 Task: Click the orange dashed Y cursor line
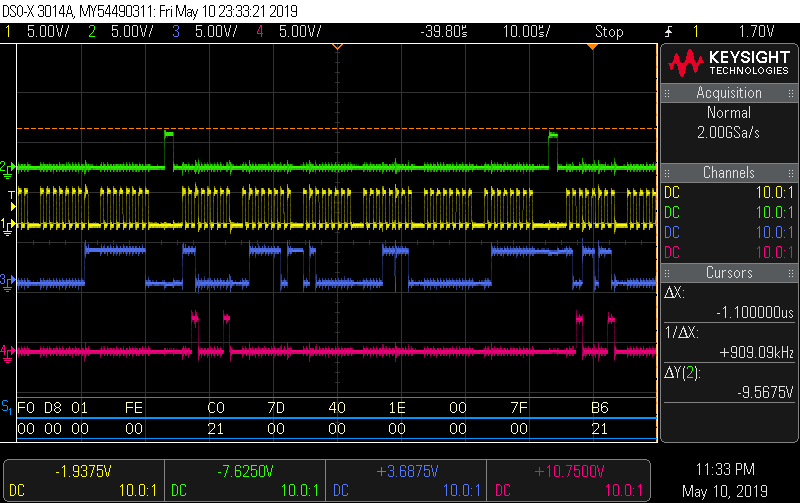click(337, 129)
